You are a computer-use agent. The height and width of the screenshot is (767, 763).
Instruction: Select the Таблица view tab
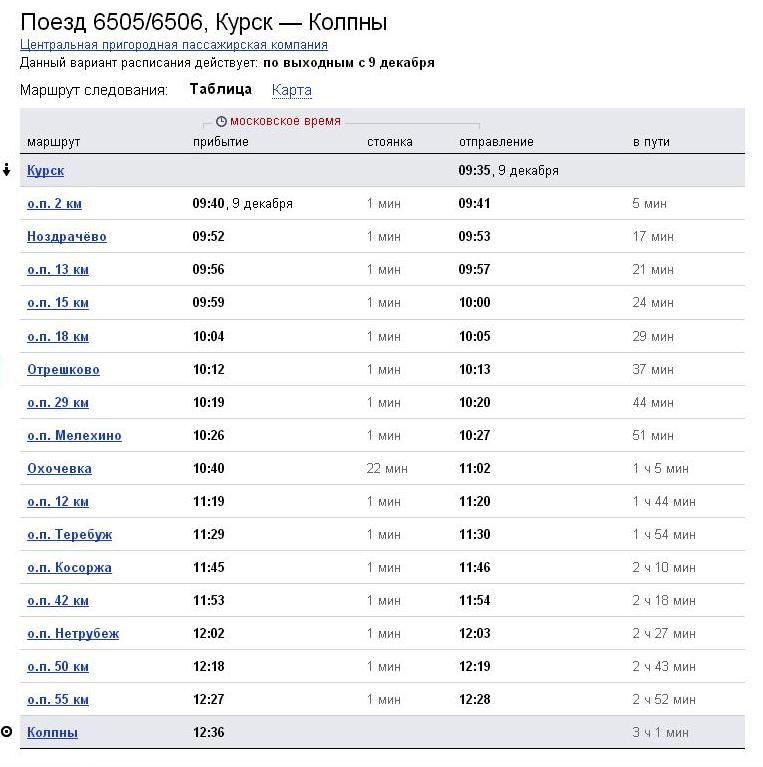[220, 89]
